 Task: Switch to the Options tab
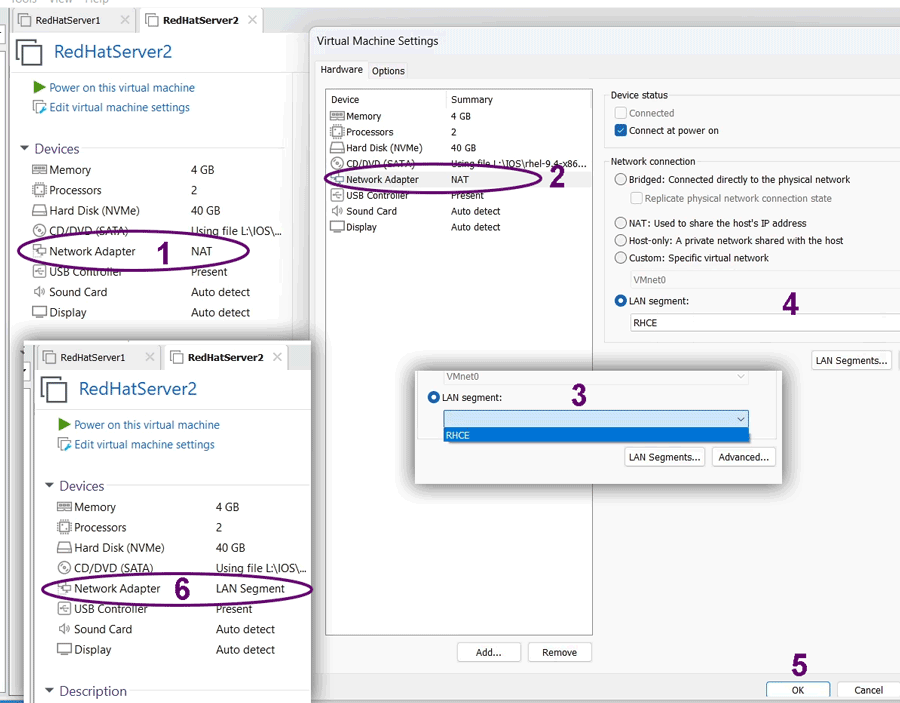pos(388,71)
